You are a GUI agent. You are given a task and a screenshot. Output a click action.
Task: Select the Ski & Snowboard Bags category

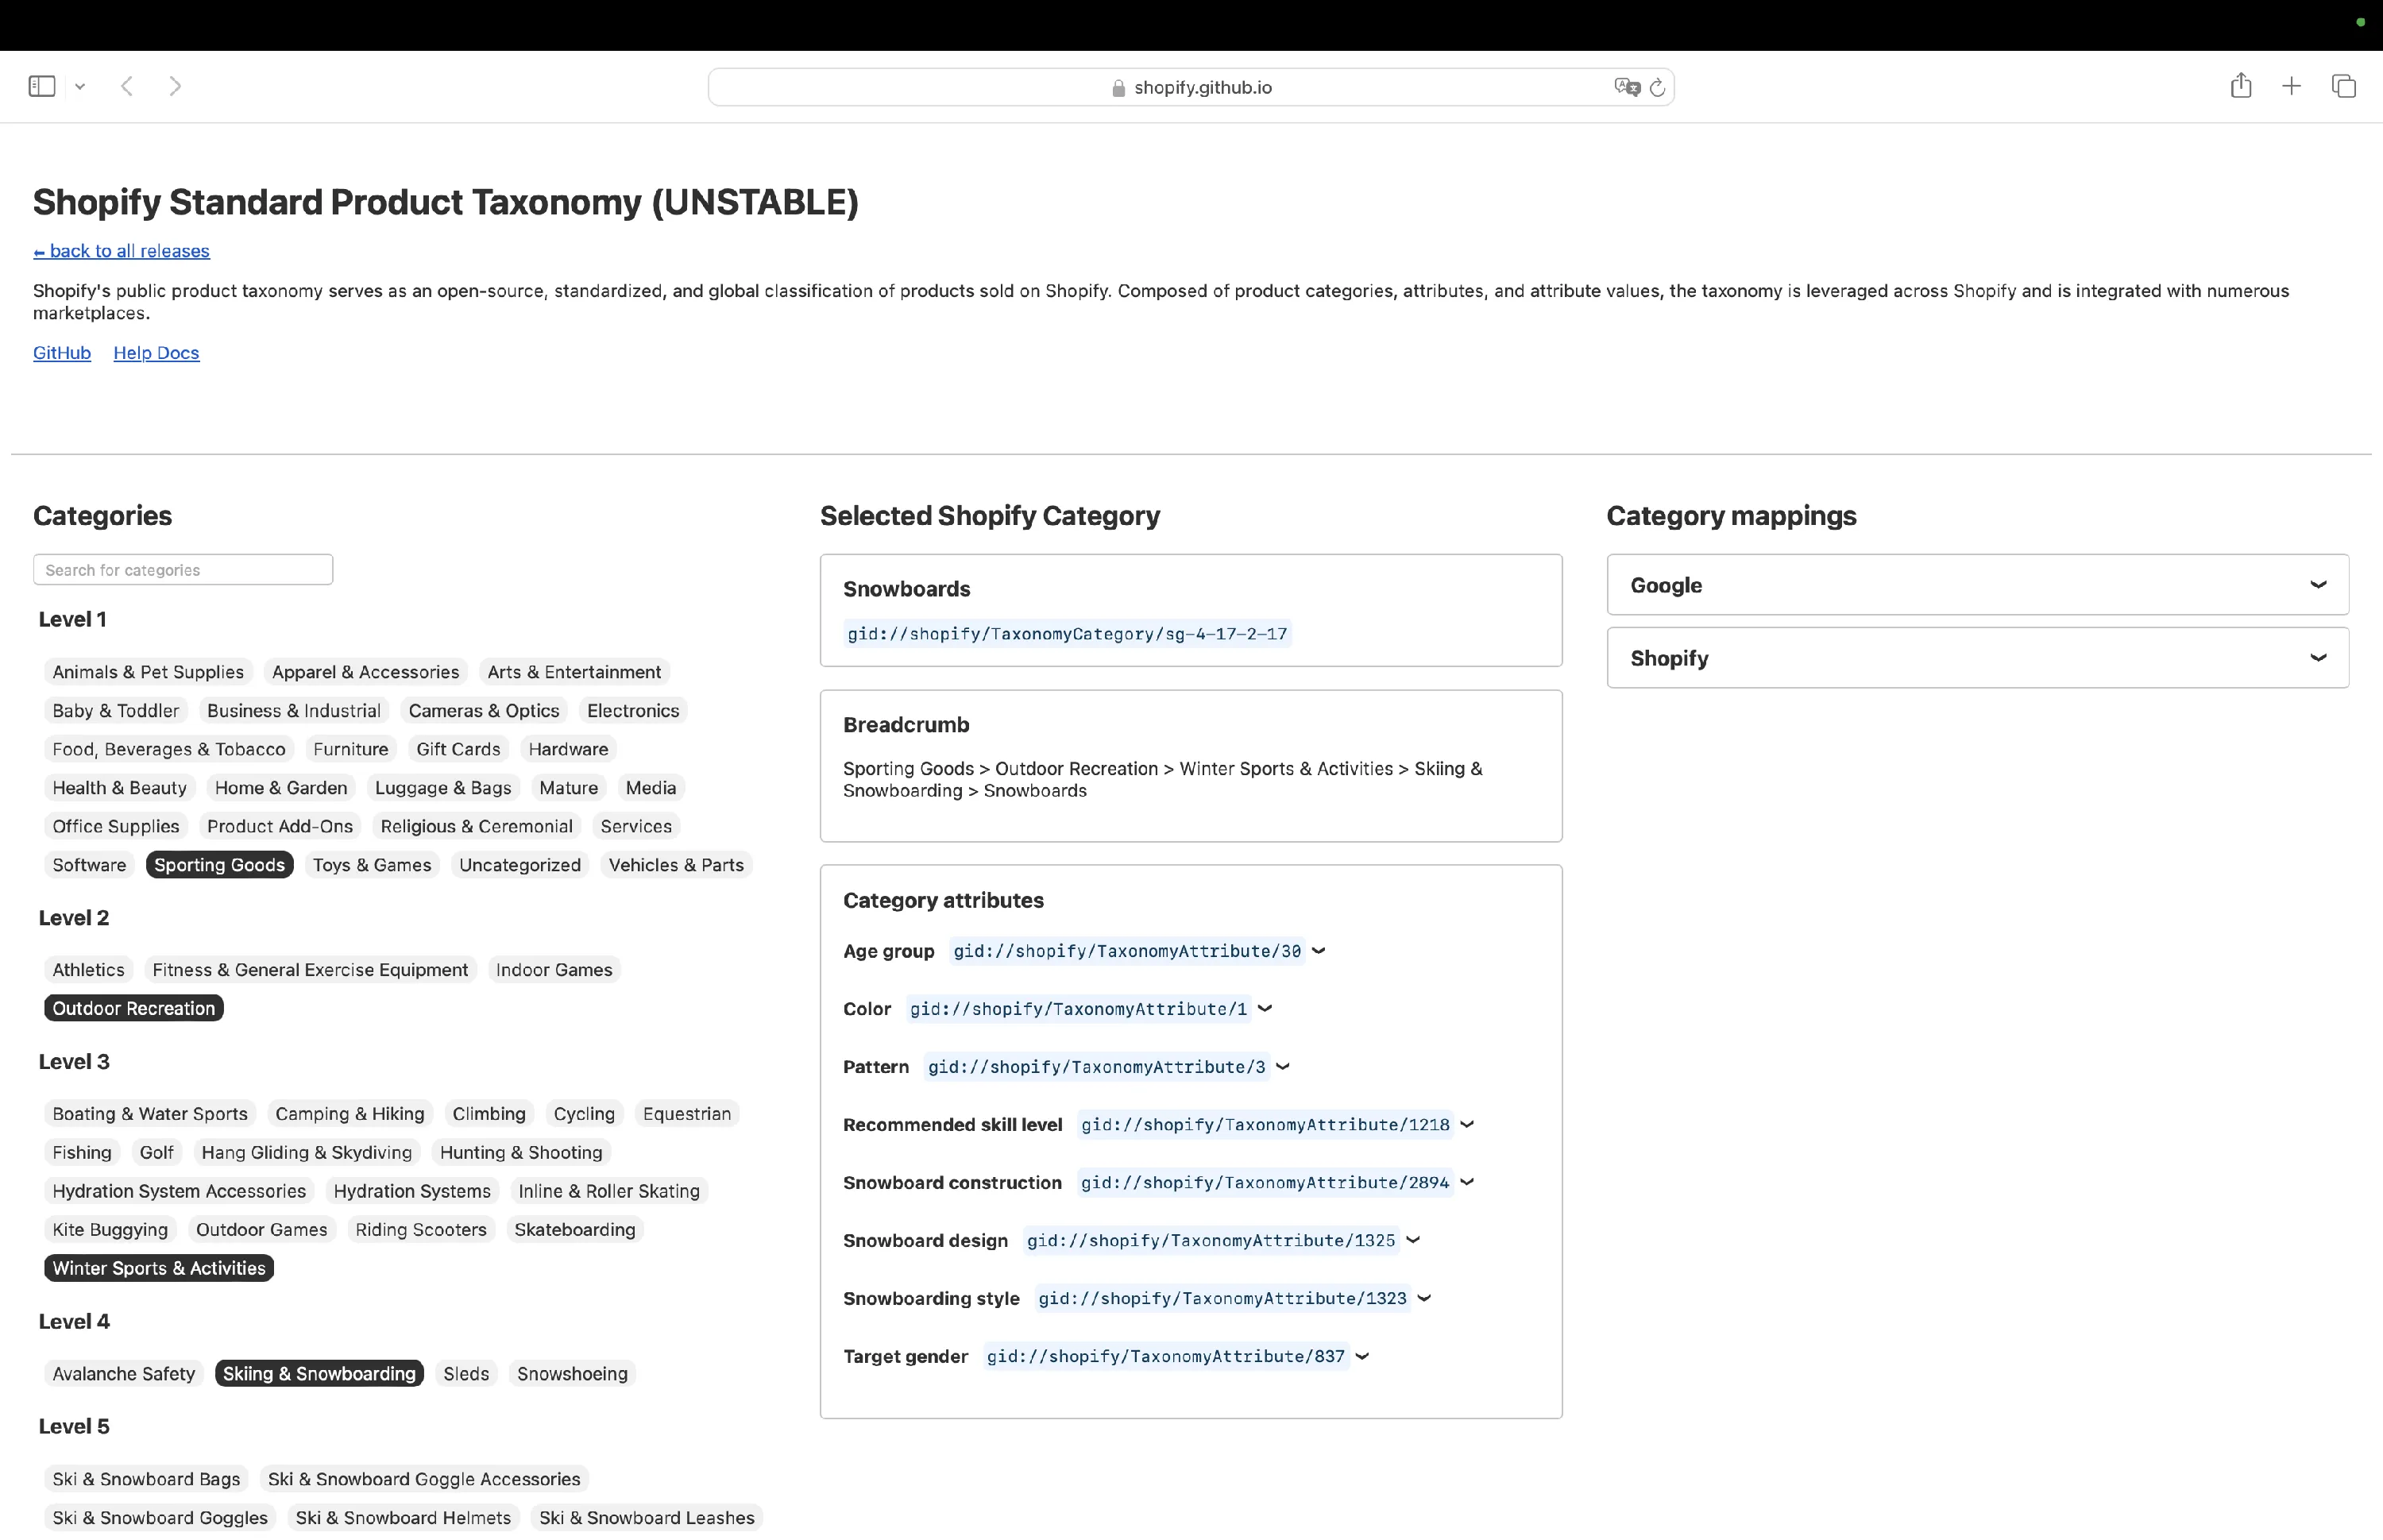146,1479
